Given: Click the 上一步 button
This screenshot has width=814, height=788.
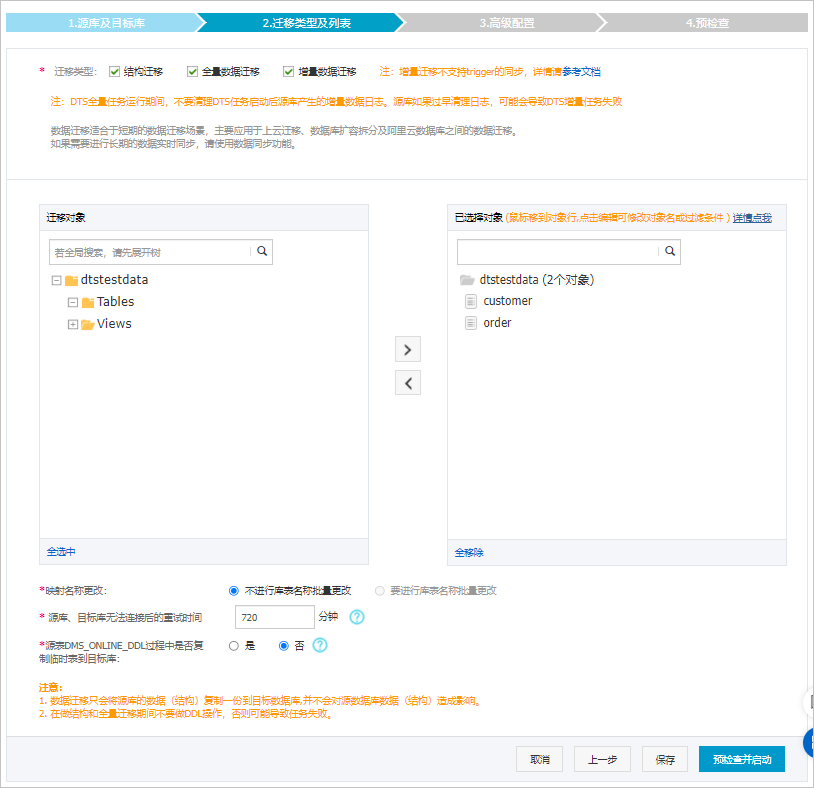Looking at the screenshot, I should coord(602,759).
